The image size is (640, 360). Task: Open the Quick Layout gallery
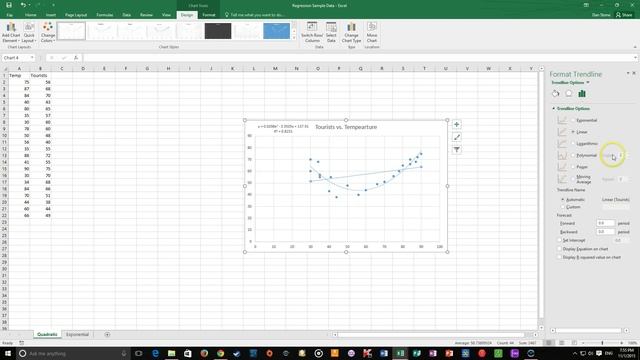(29, 32)
